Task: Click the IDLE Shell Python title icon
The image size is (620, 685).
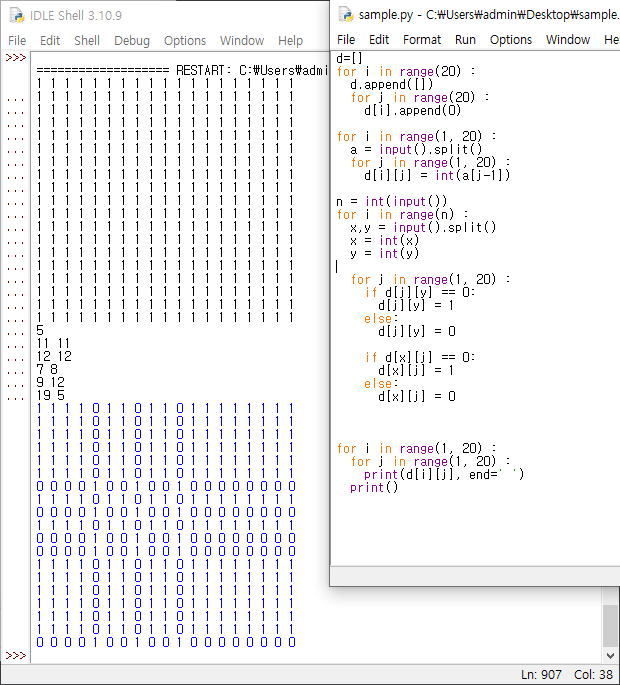Action: (17, 15)
